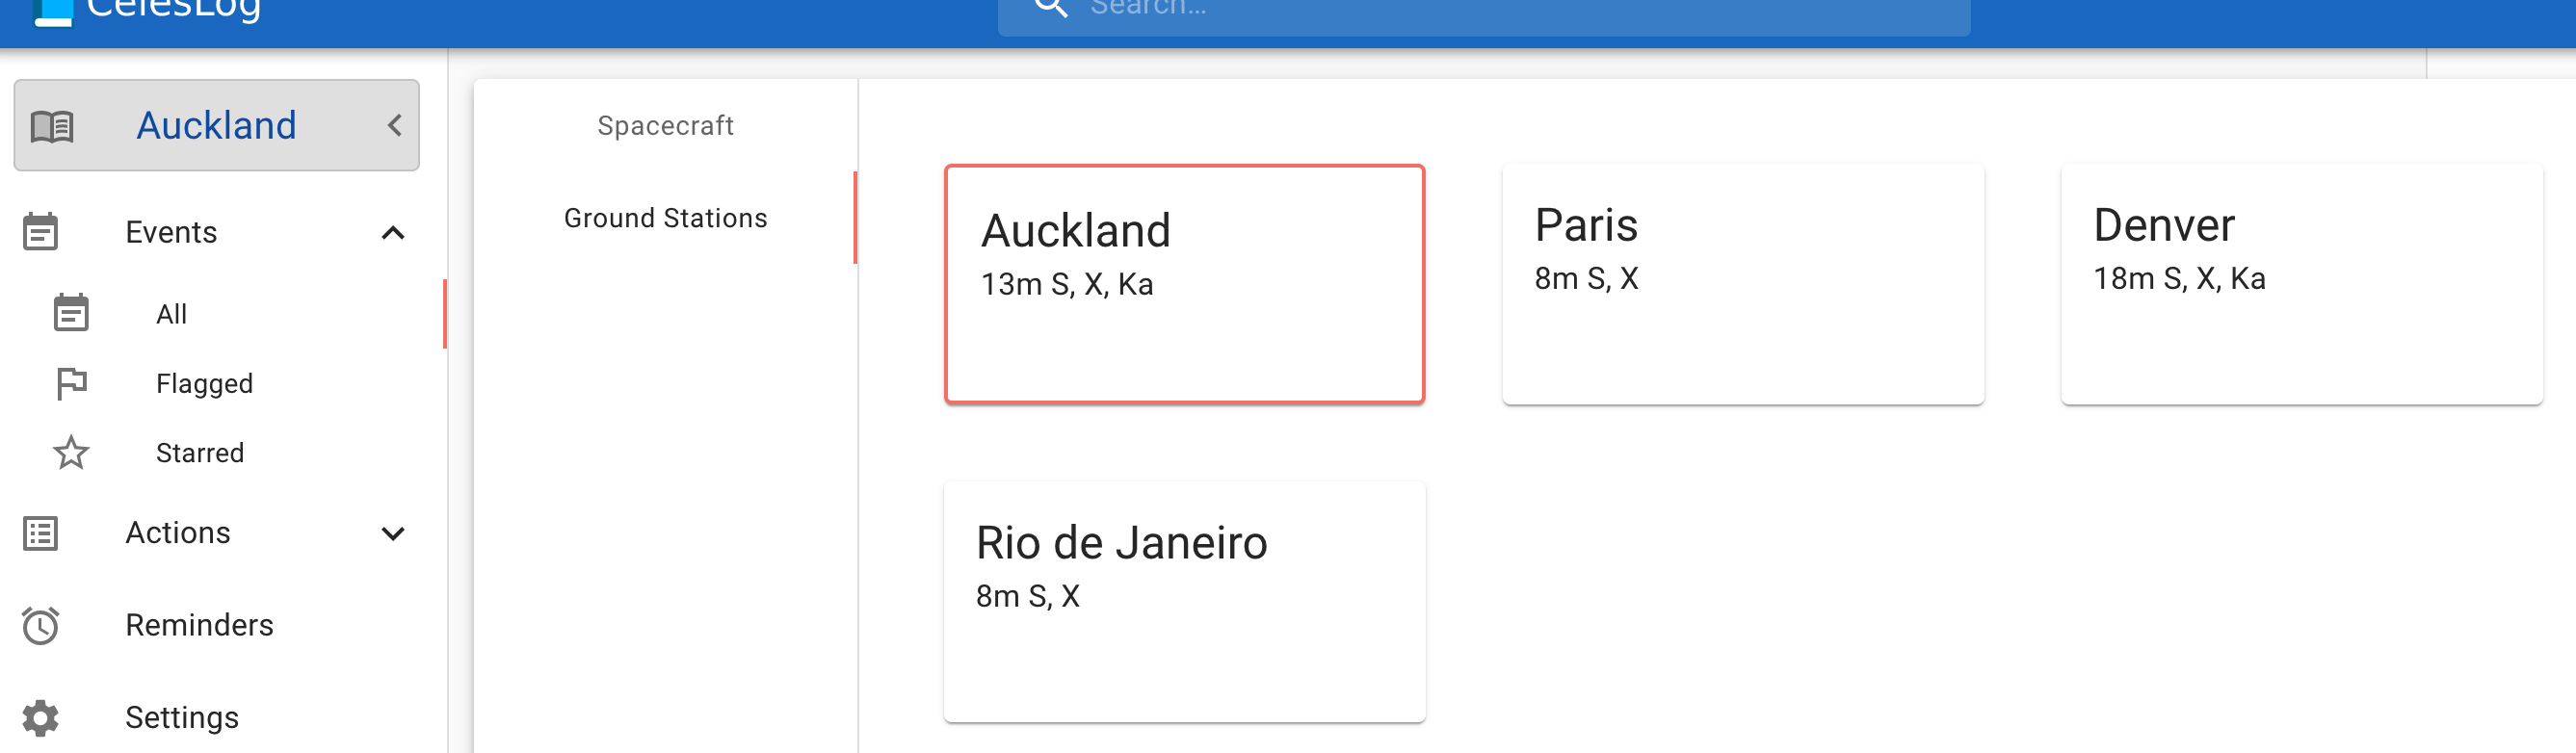Image resolution: width=2576 pixels, height=753 pixels.
Task: Click the Flagged flag icon
Action: click(x=71, y=383)
